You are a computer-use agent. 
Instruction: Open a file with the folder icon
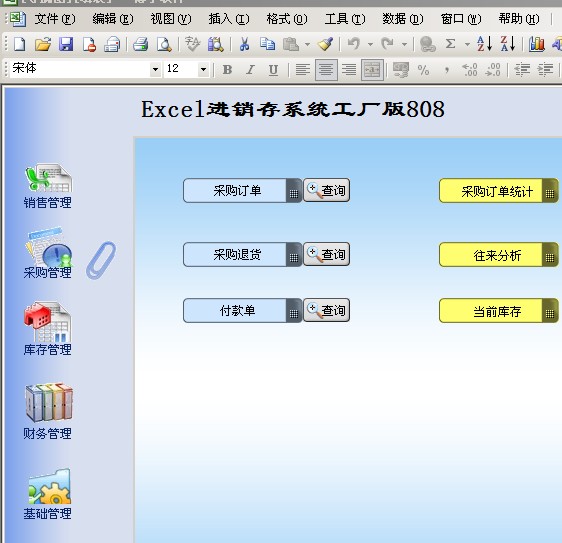(43, 44)
